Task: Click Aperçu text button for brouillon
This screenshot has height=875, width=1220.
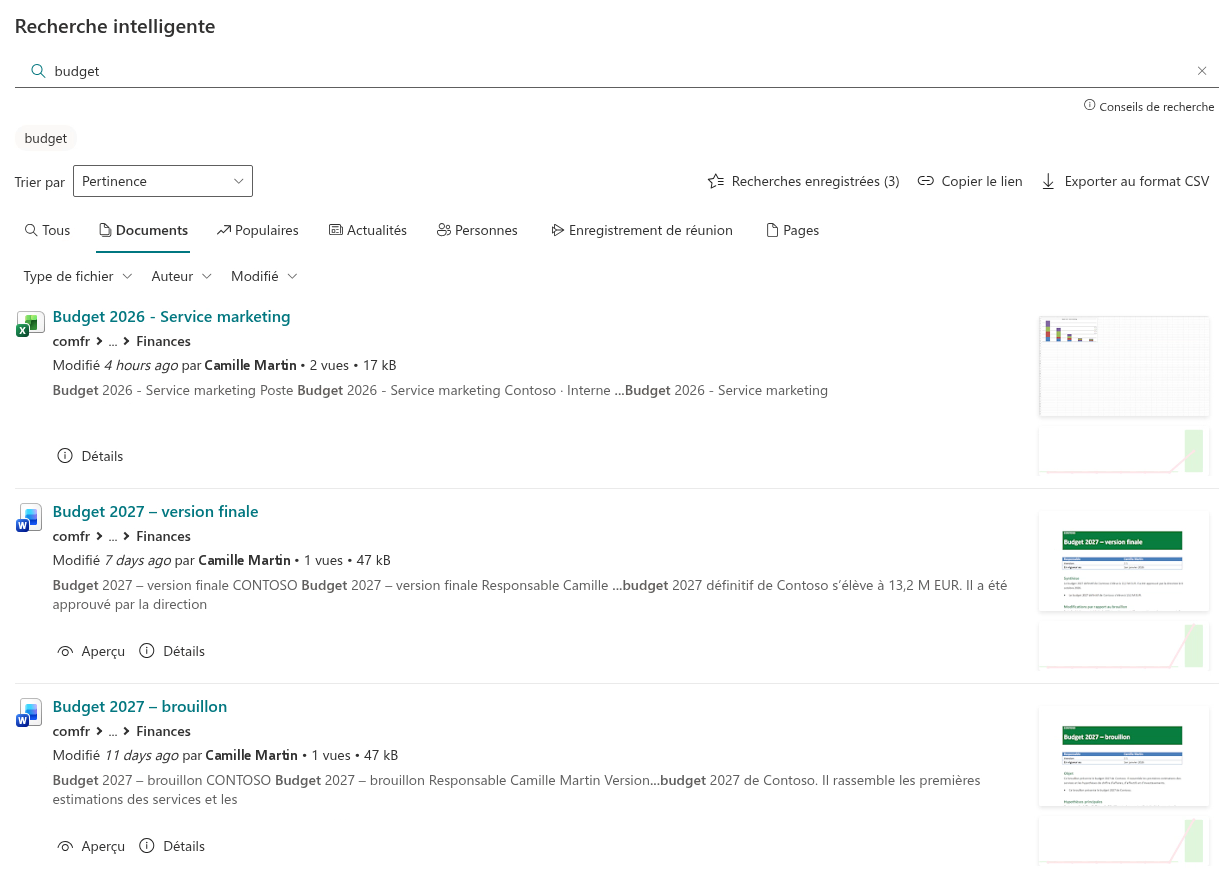Action: tap(103, 846)
